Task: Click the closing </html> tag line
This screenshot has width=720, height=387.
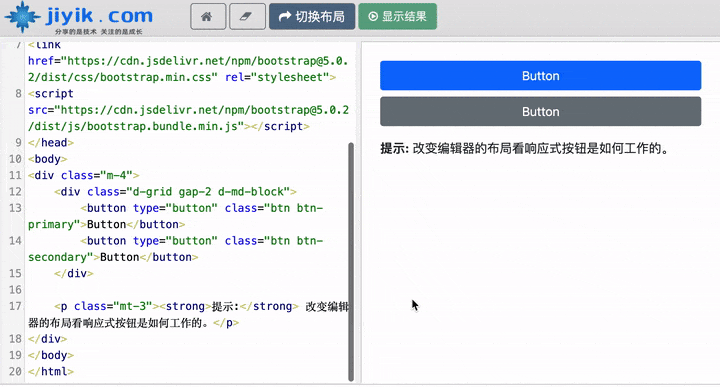Action: coord(51,371)
